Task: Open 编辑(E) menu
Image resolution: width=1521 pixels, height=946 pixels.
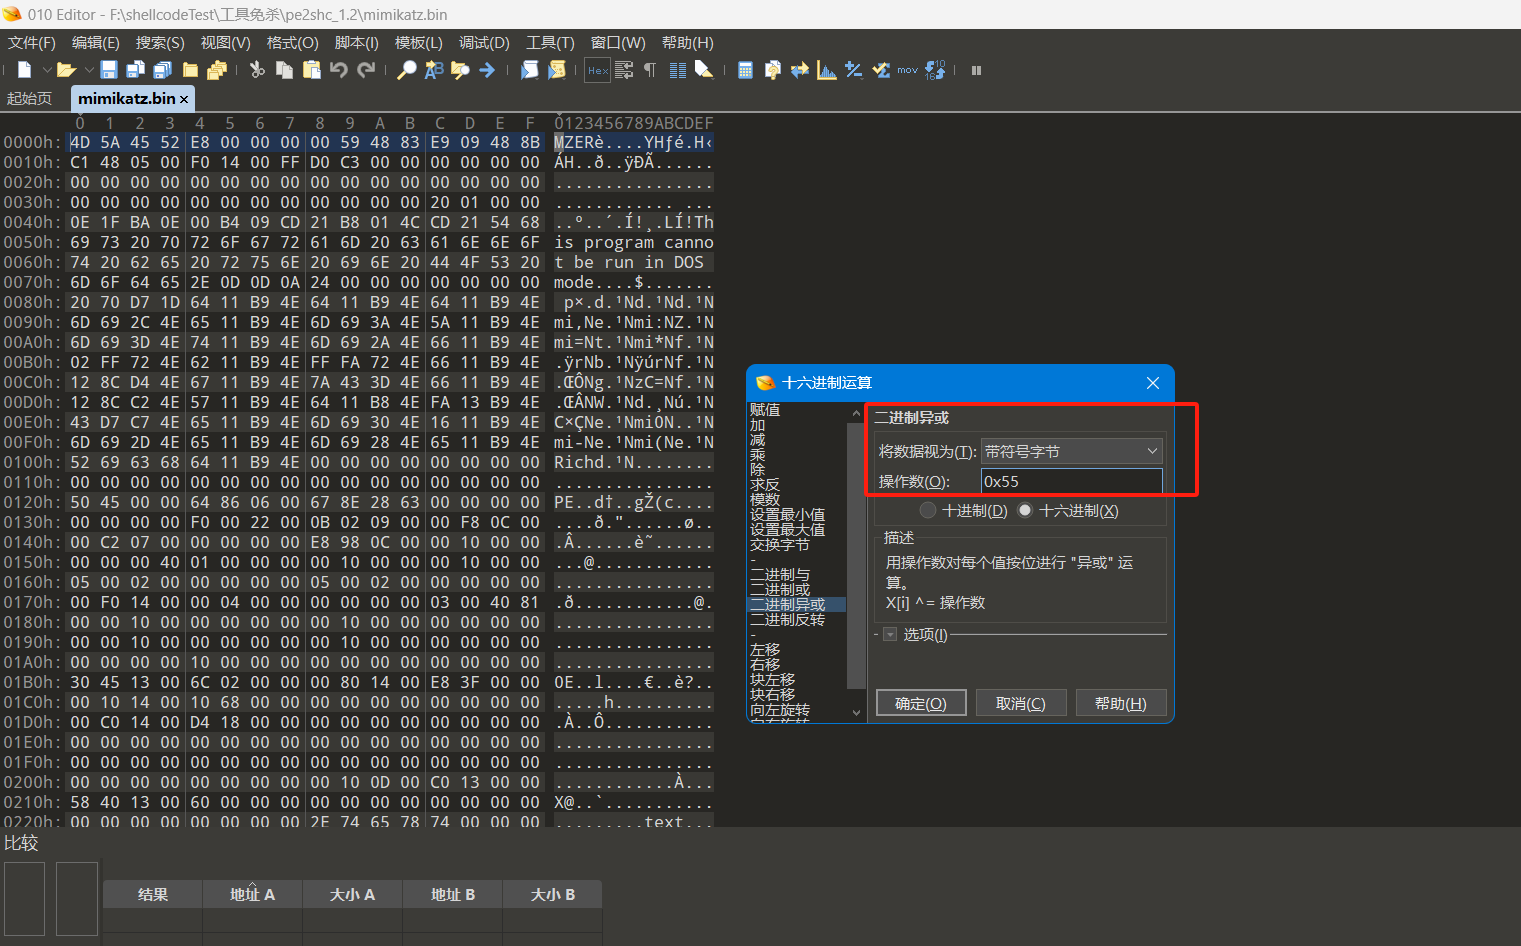Action: [96, 43]
